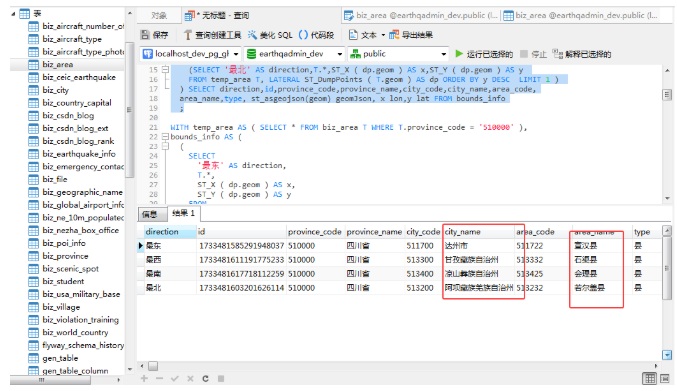677x391 pixels.
Task: Collapse code fold at line 15
Action: pos(165,69)
